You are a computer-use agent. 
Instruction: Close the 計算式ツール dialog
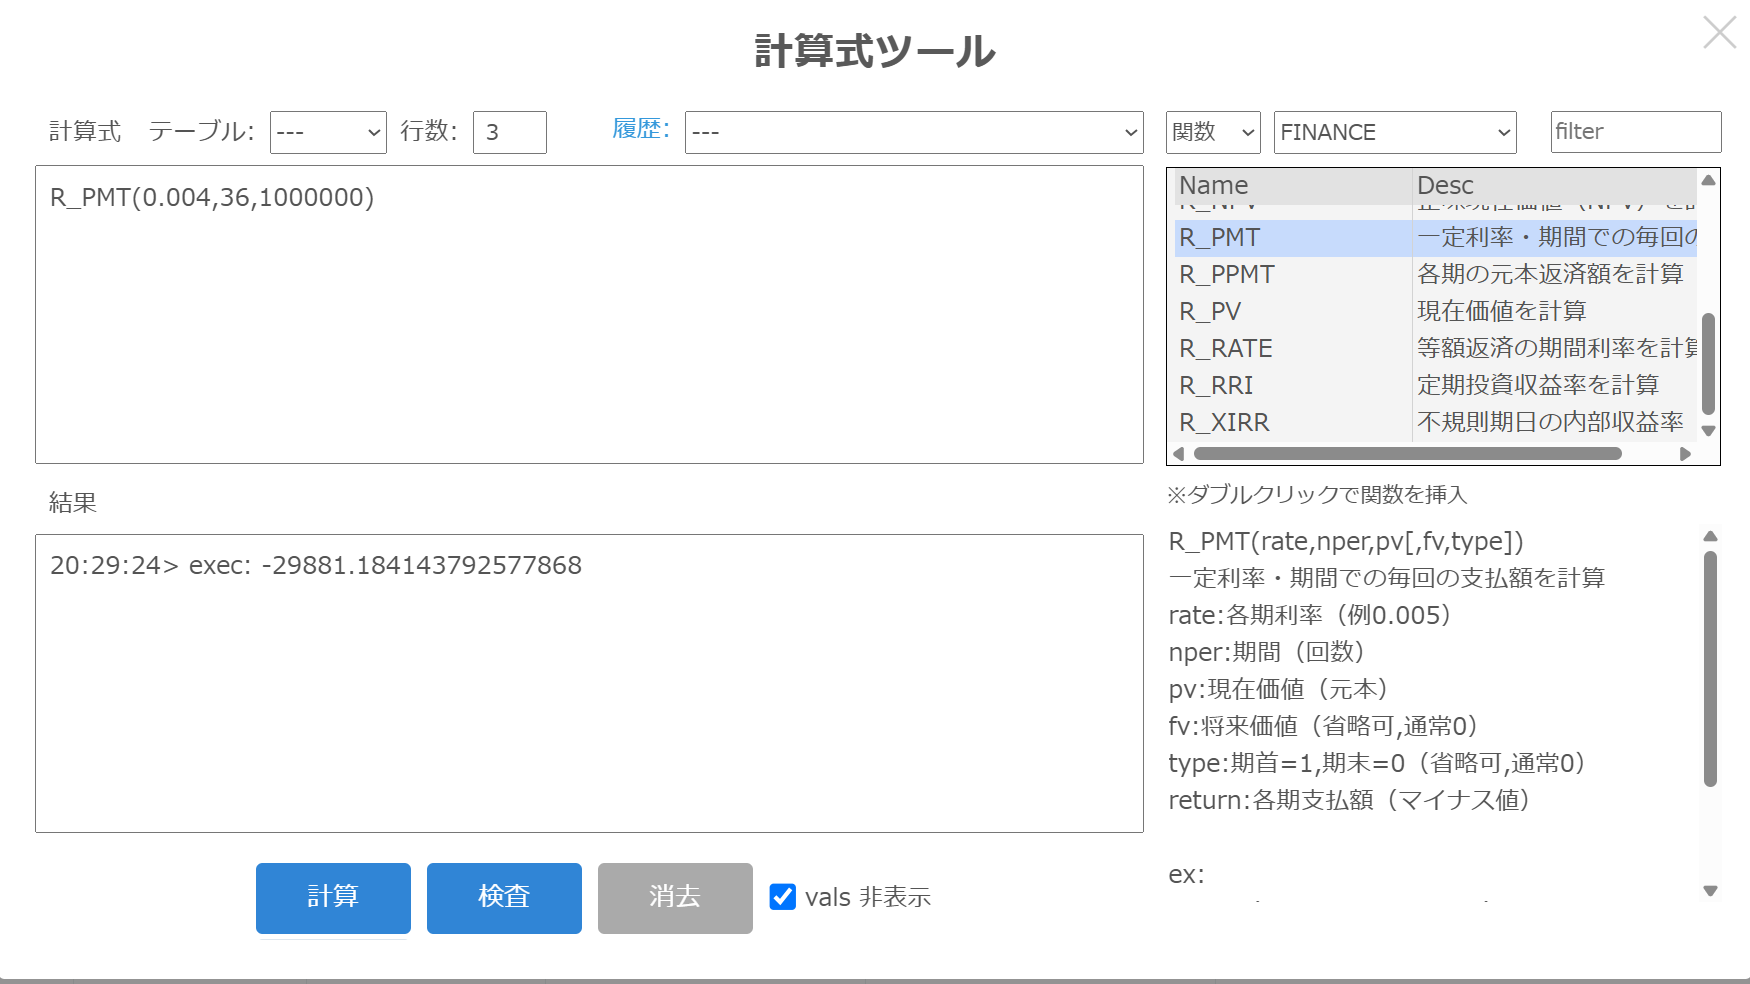1719,32
